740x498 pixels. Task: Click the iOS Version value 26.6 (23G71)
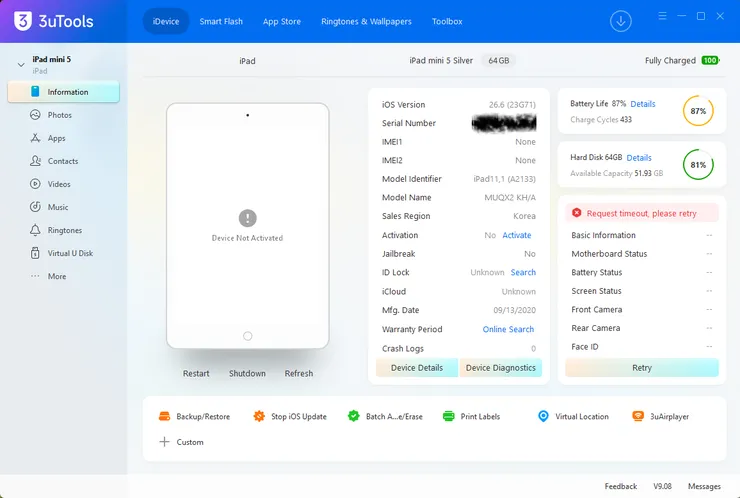click(x=512, y=105)
